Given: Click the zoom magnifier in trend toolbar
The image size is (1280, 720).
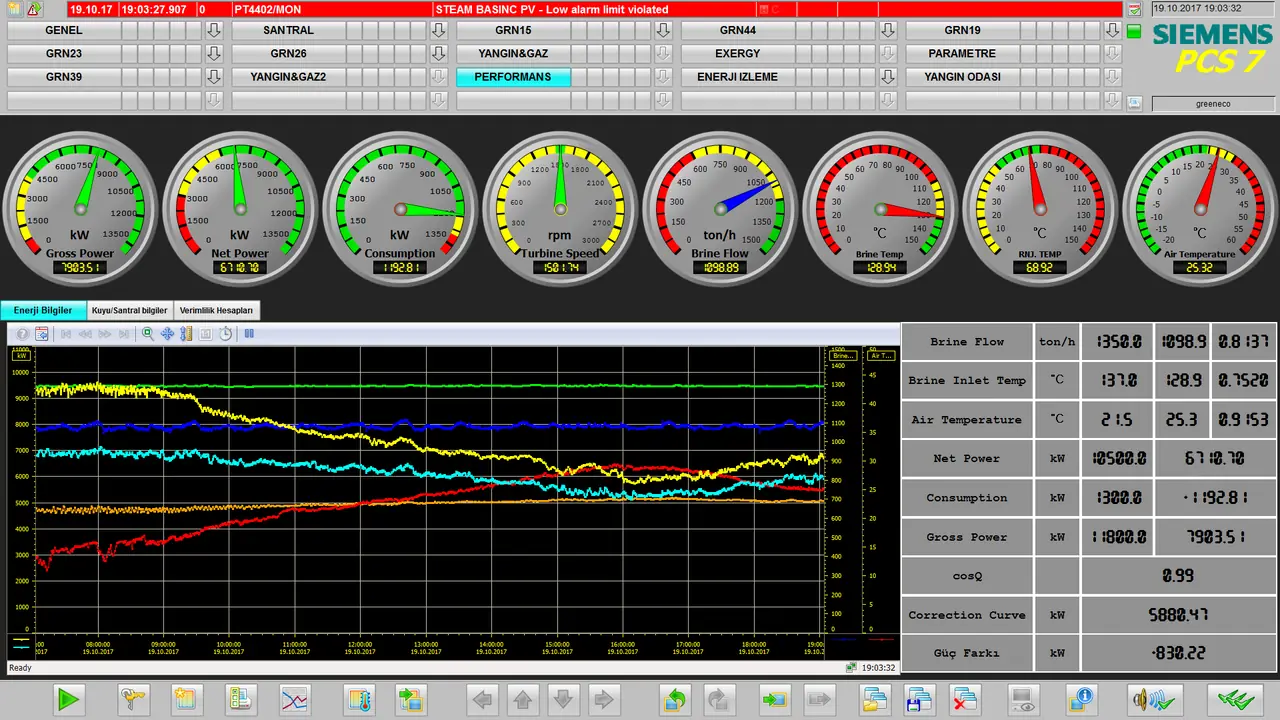Looking at the screenshot, I should [x=148, y=334].
